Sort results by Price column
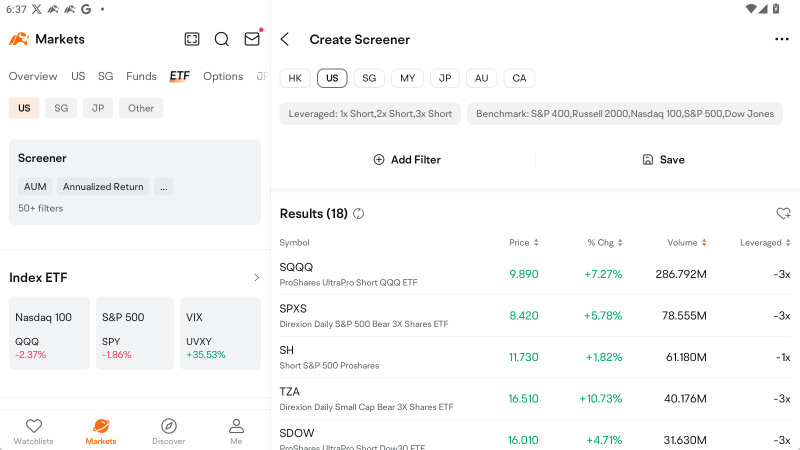This screenshot has height=450, width=800. pyautogui.click(x=523, y=243)
